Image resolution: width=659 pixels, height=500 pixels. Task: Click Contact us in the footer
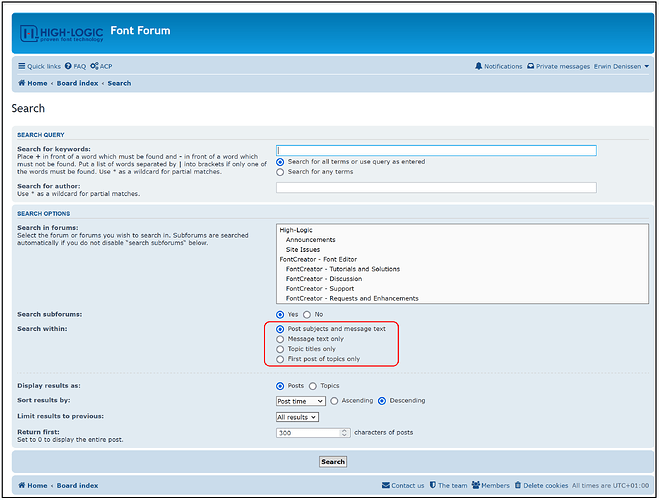pos(404,485)
